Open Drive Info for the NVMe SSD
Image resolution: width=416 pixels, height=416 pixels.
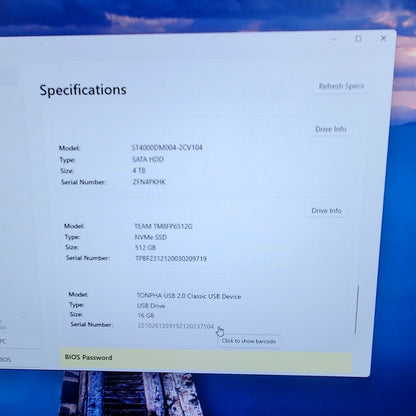326,211
